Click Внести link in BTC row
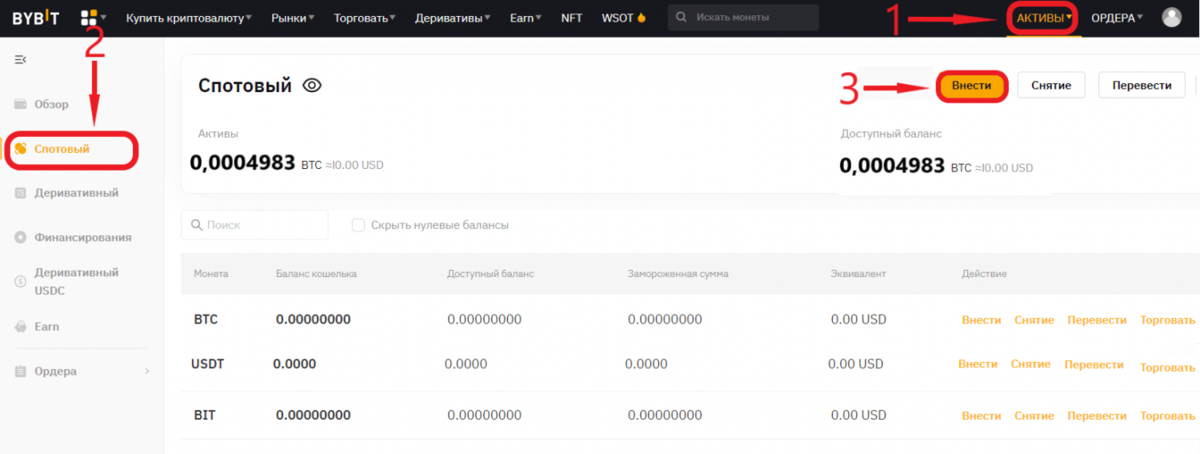Image resolution: width=1200 pixels, height=454 pixels. 981,320
